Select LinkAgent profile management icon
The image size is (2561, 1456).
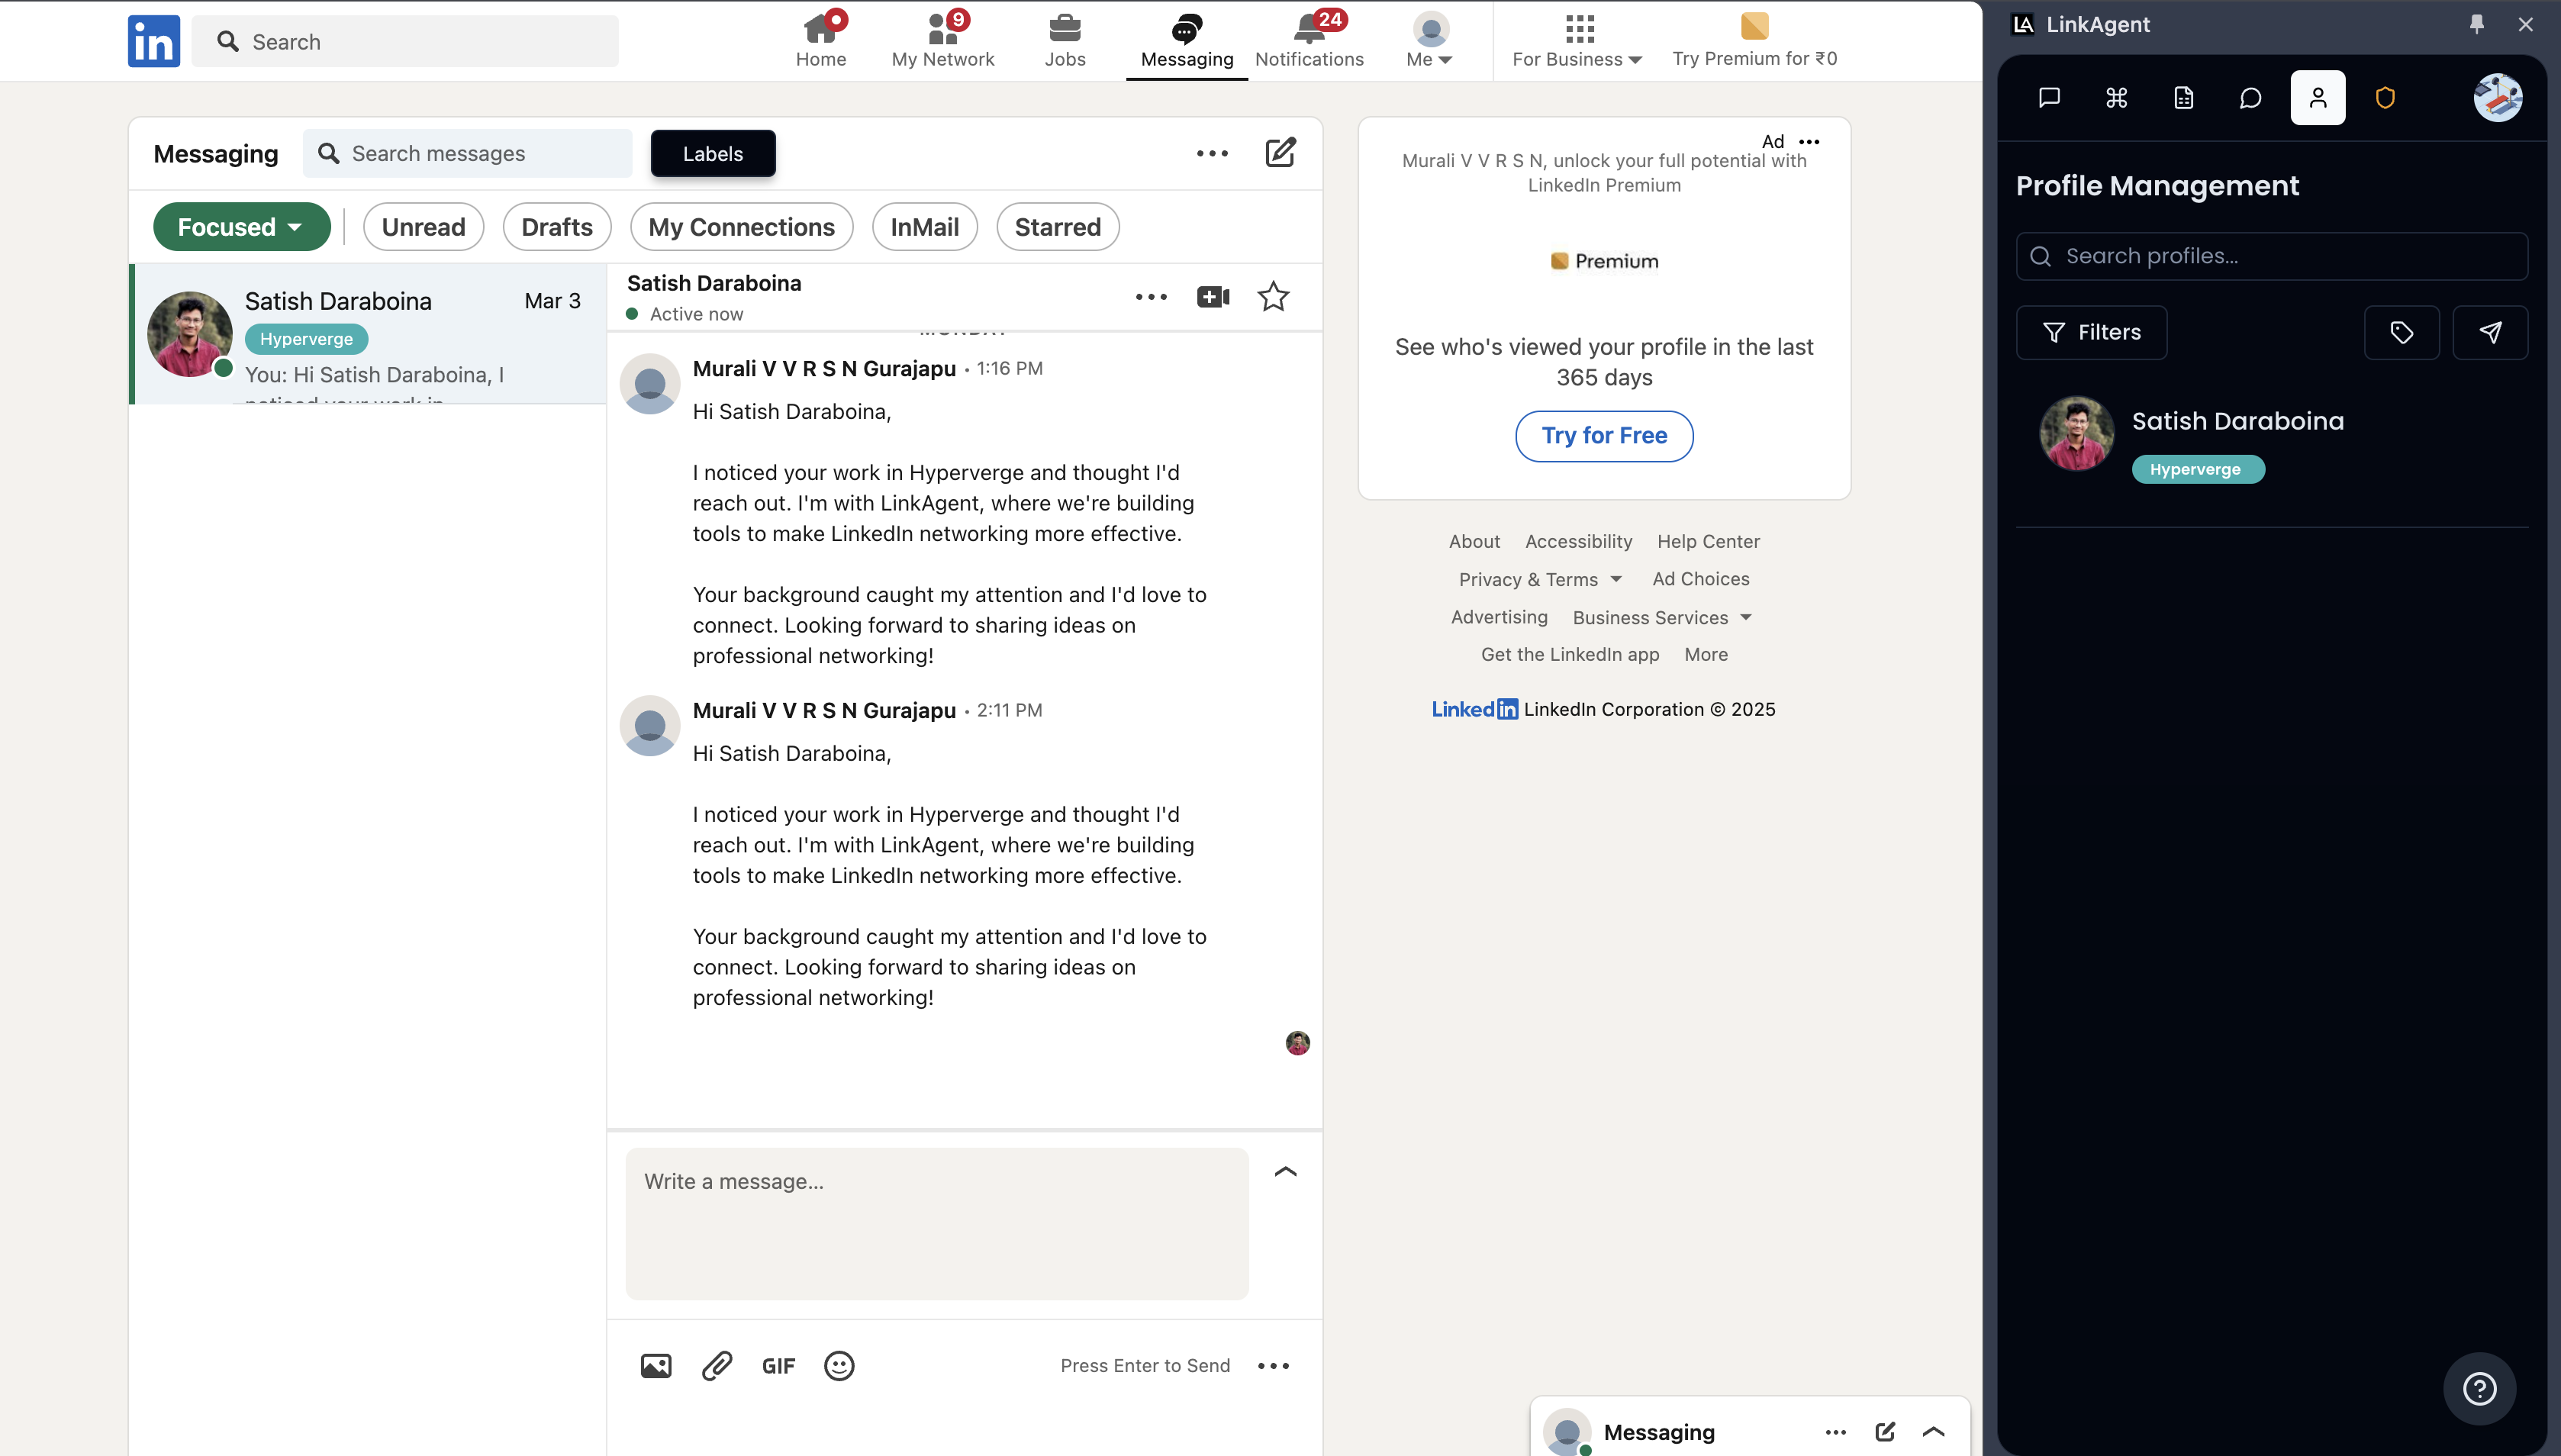click(2318, 98)
